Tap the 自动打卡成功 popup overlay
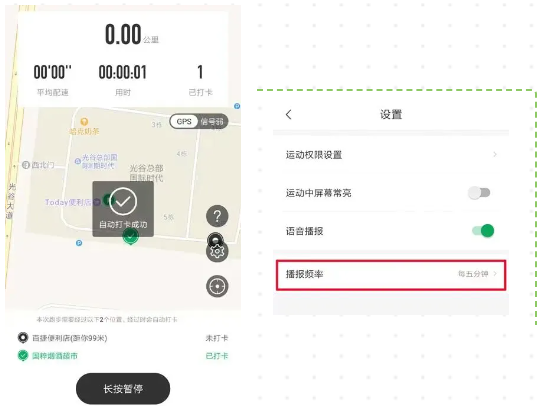Viewport: 543px width, 406px height. click(123, 209)
